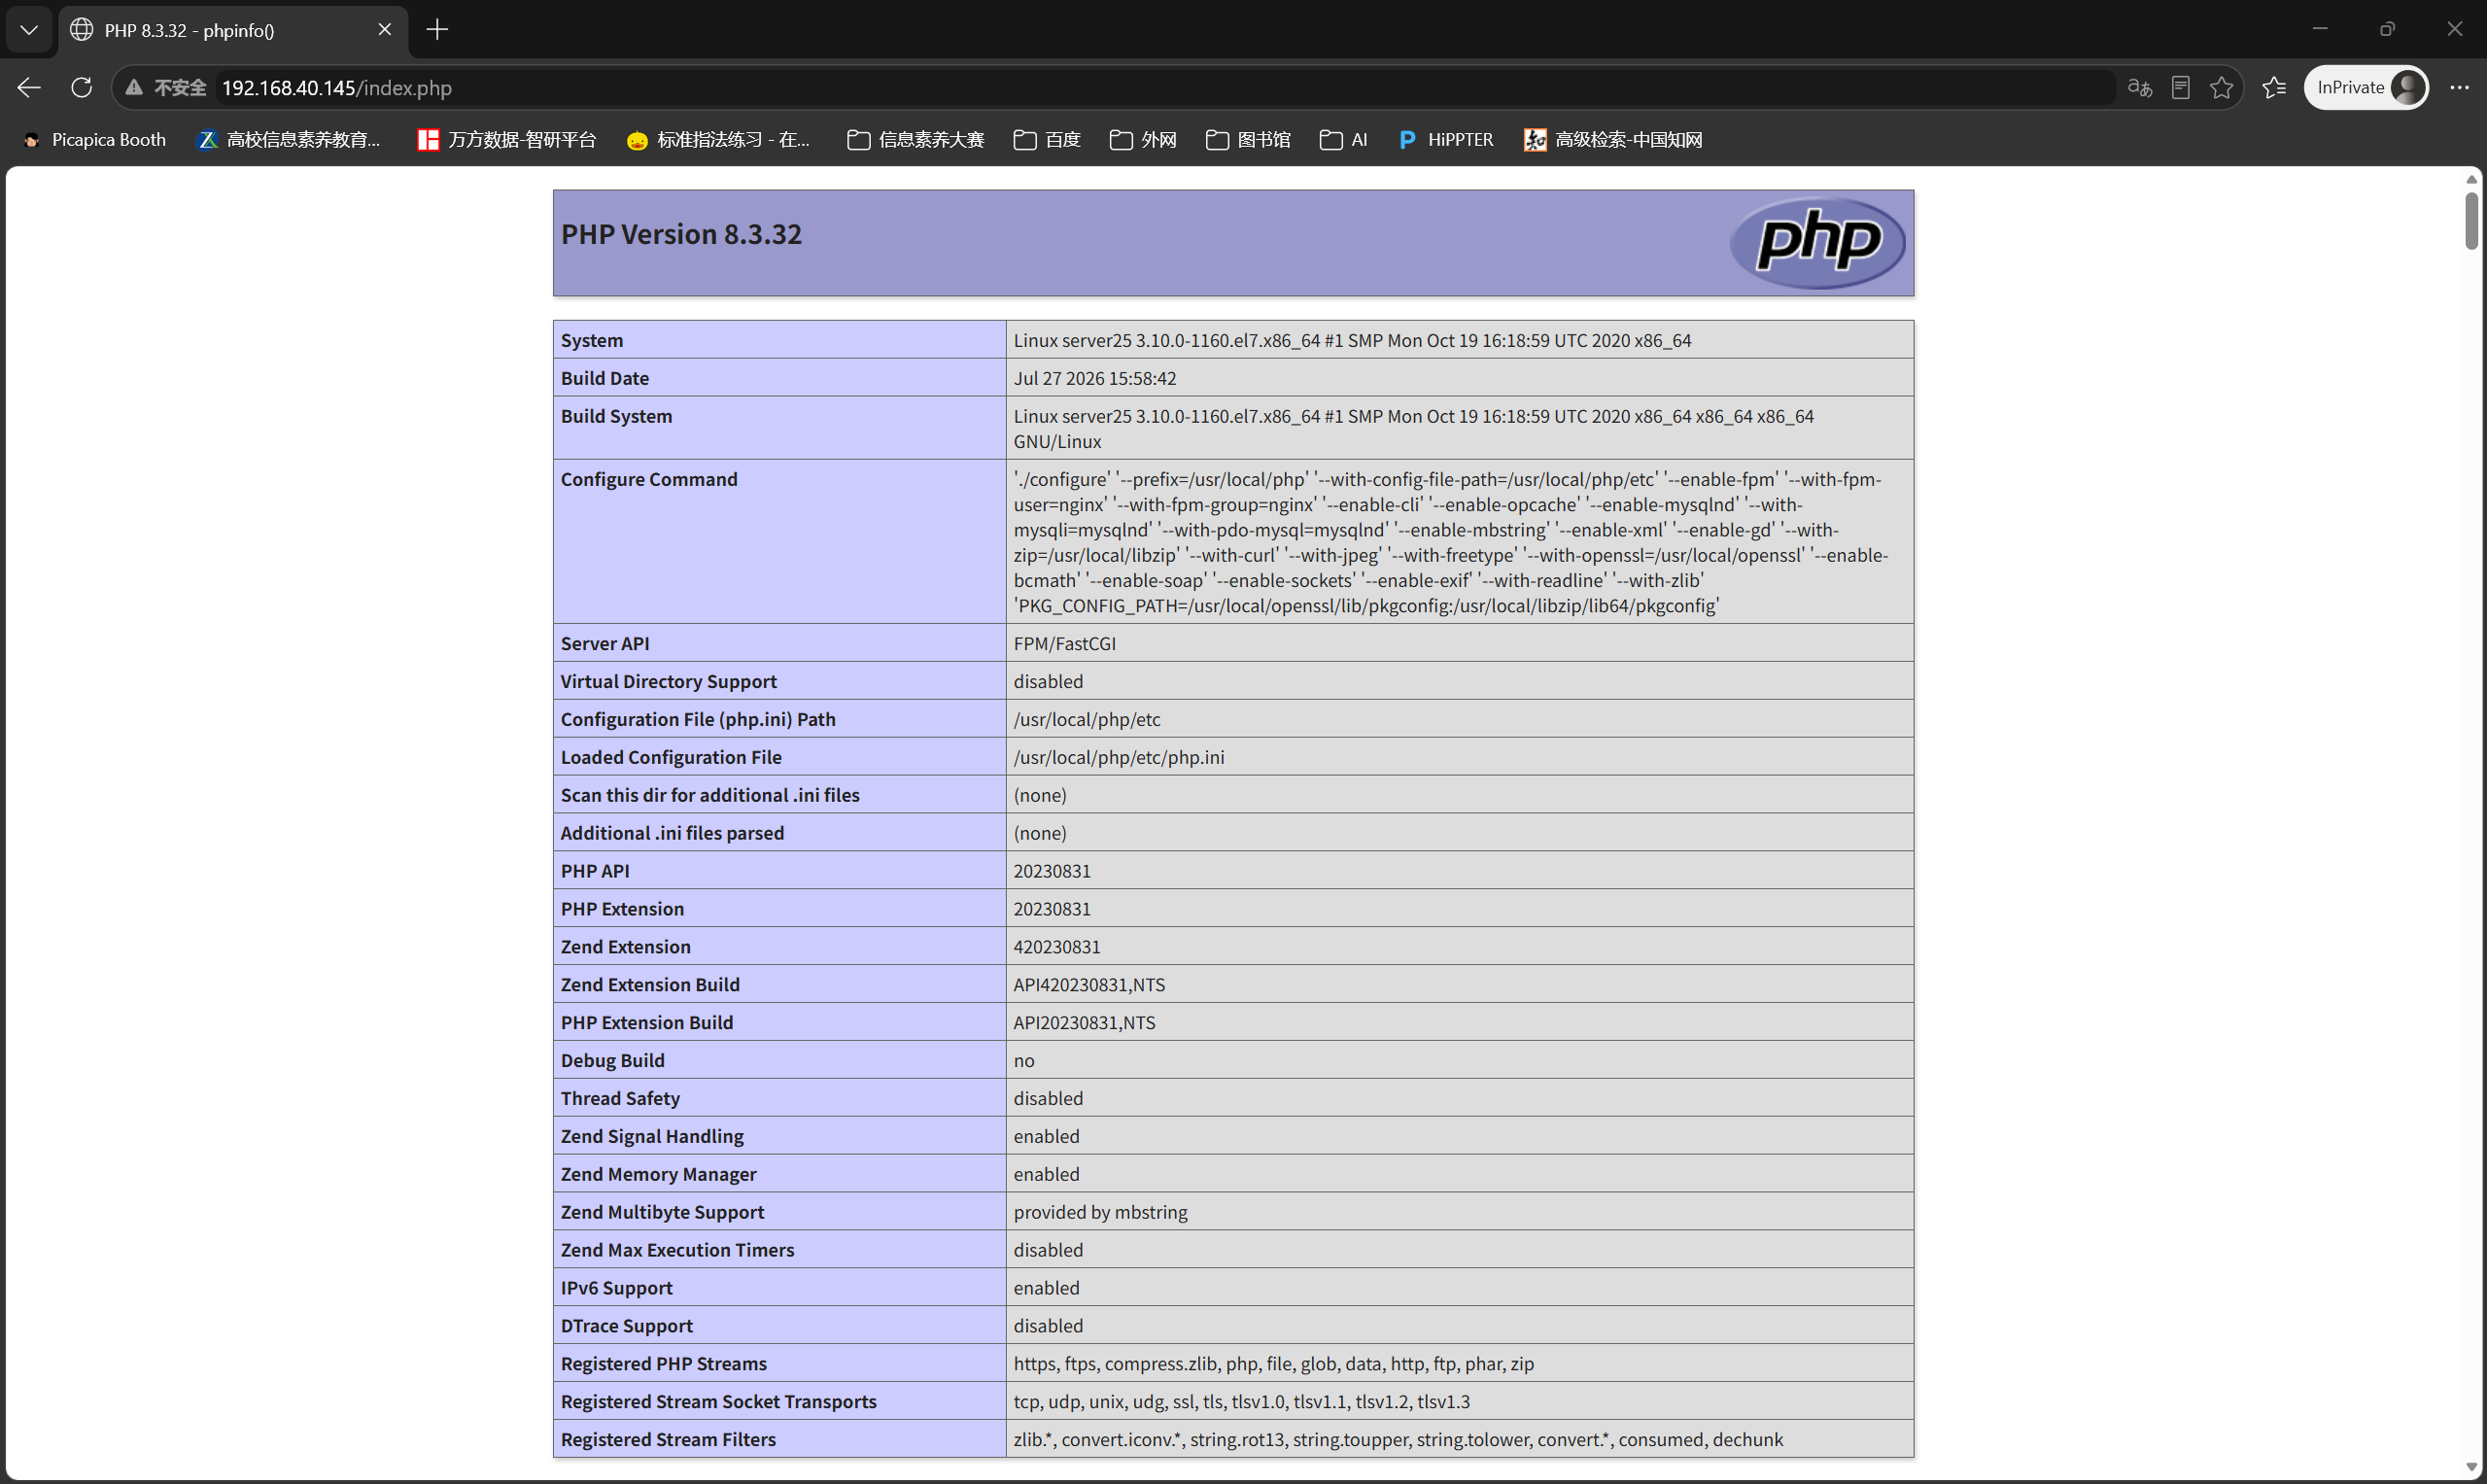Click the Zend Extension Build value API420230831,NTS
The height and width of the screenshot is (1484, 2487).
pyautogui.click(x=1089, y=984)
